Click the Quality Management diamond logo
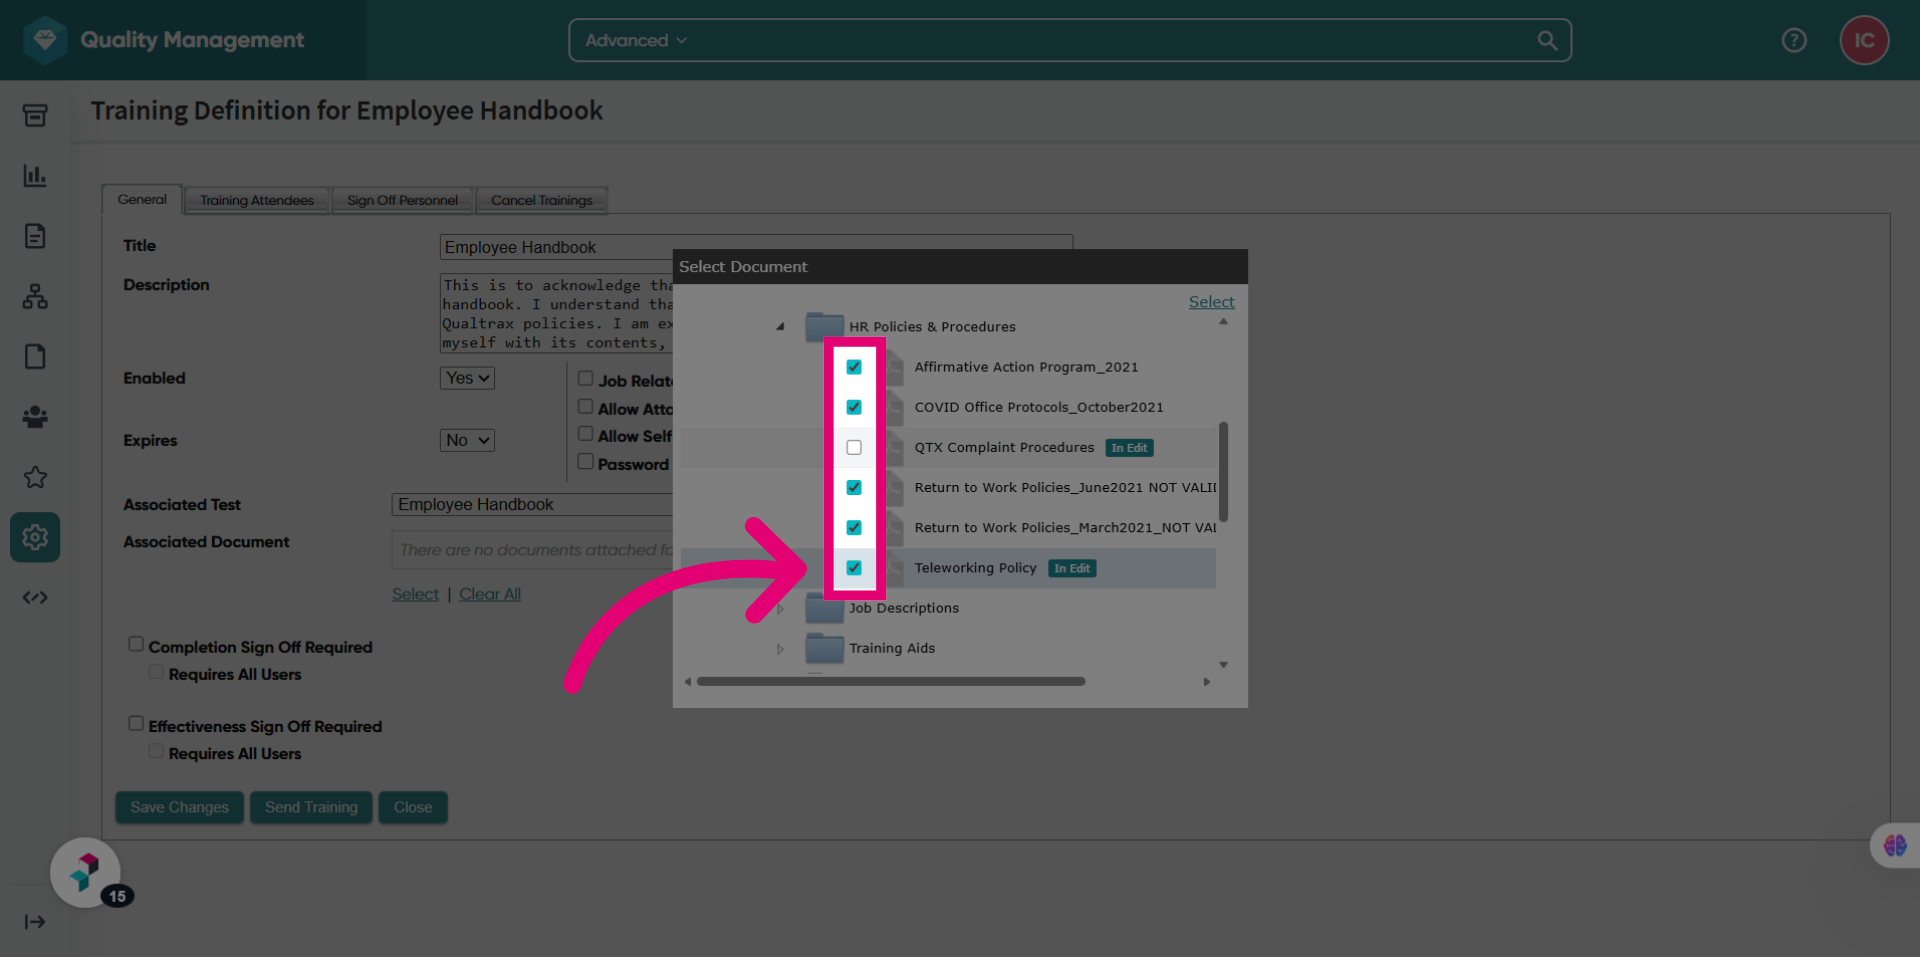 click(45, 40)
